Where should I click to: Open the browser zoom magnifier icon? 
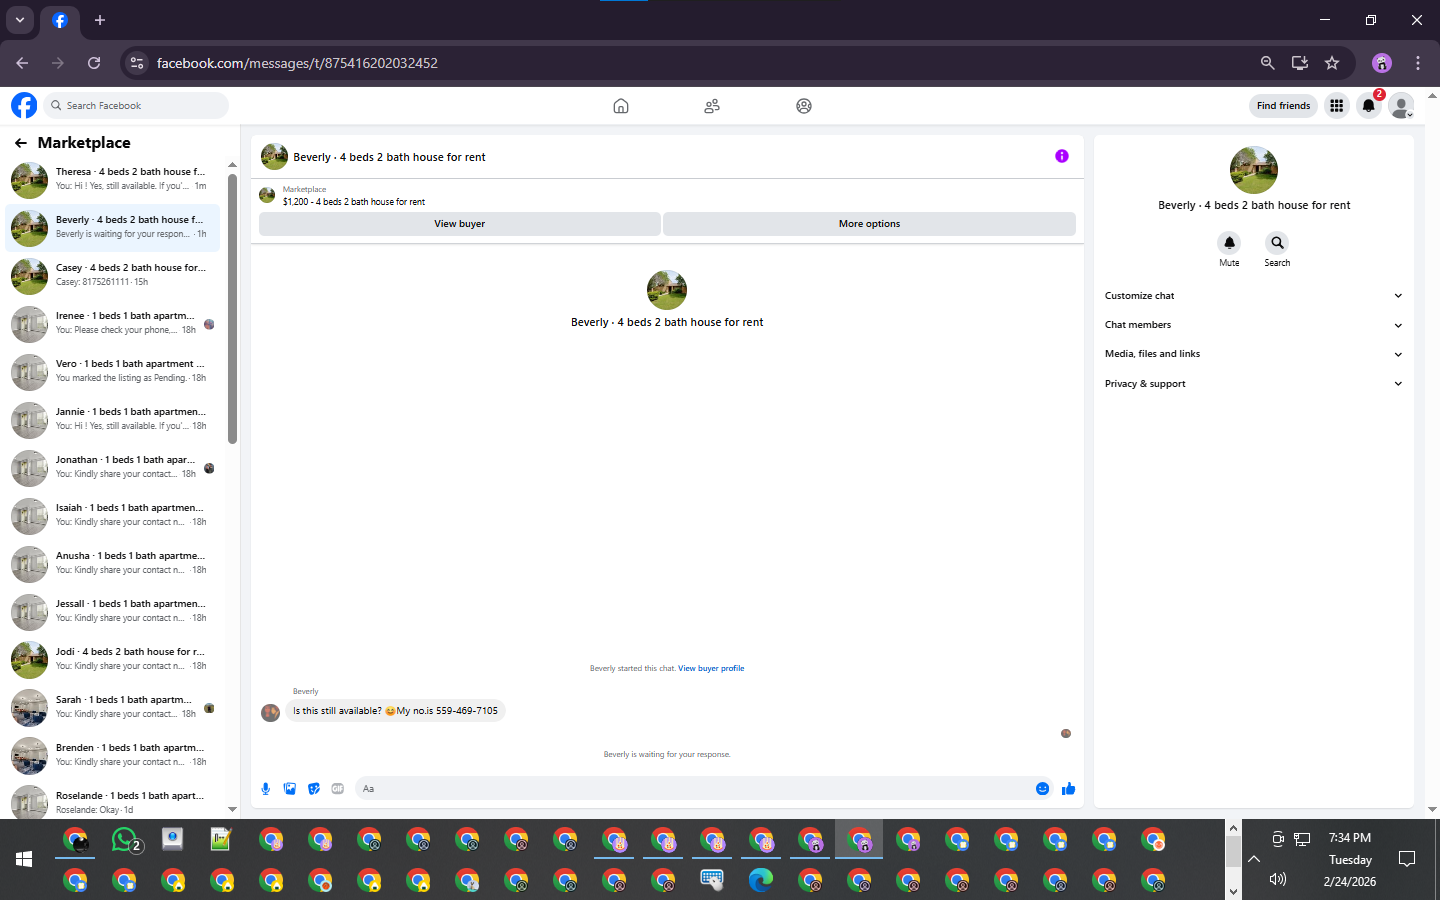[x=1267, y=63]
